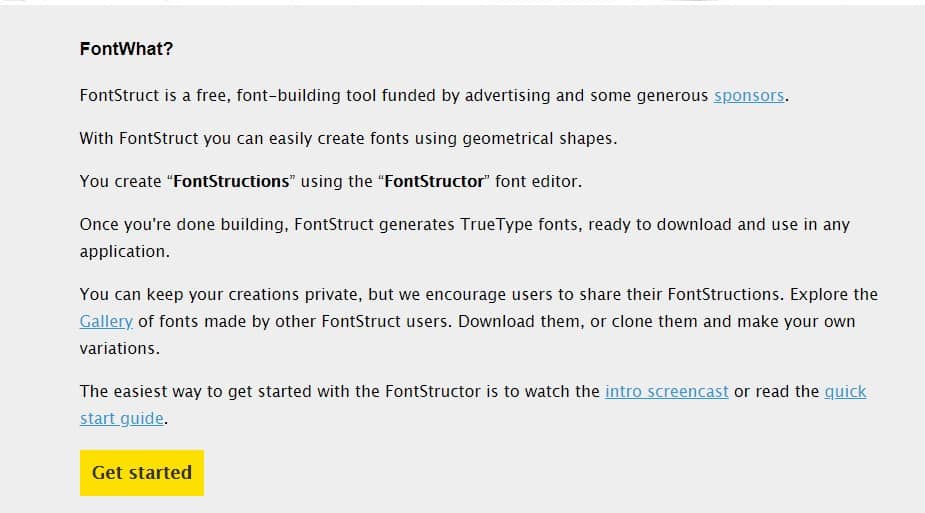Click the bold FontStructor word
Screen dimensions: 925x513
(x=434, y=182)
